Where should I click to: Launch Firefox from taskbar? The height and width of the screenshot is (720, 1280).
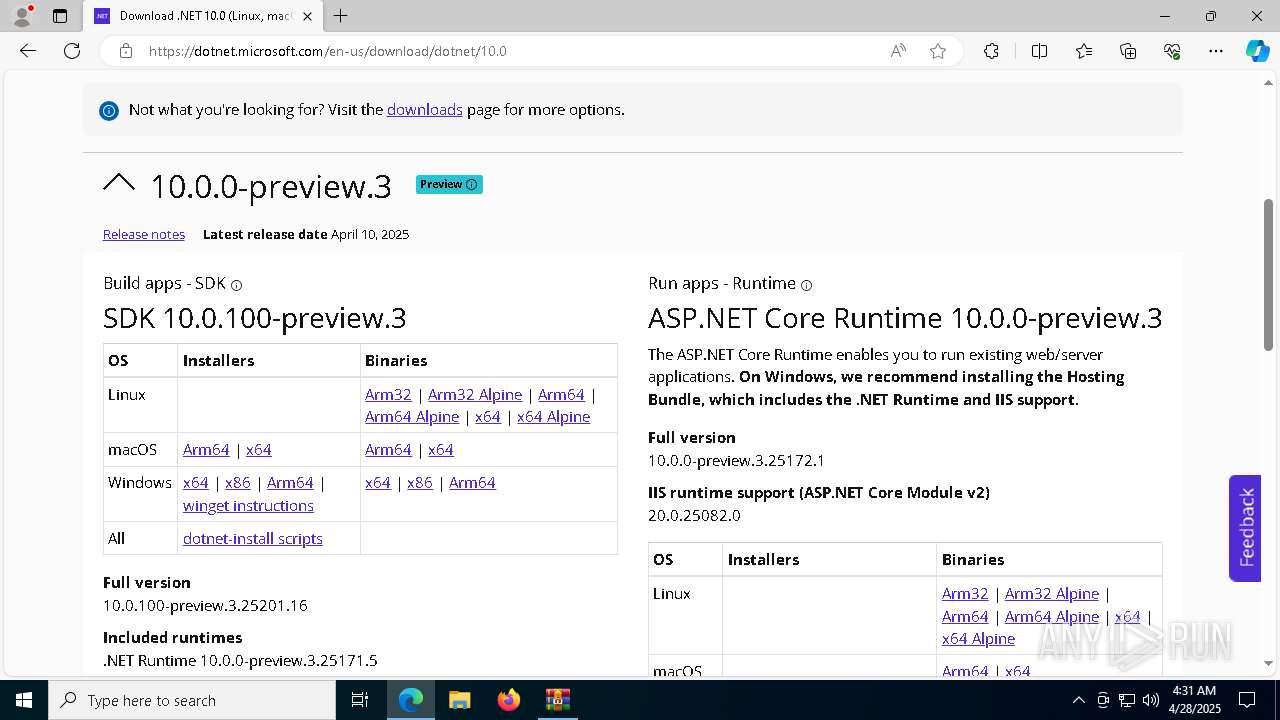pyautogui.click(x=508, y=700)
